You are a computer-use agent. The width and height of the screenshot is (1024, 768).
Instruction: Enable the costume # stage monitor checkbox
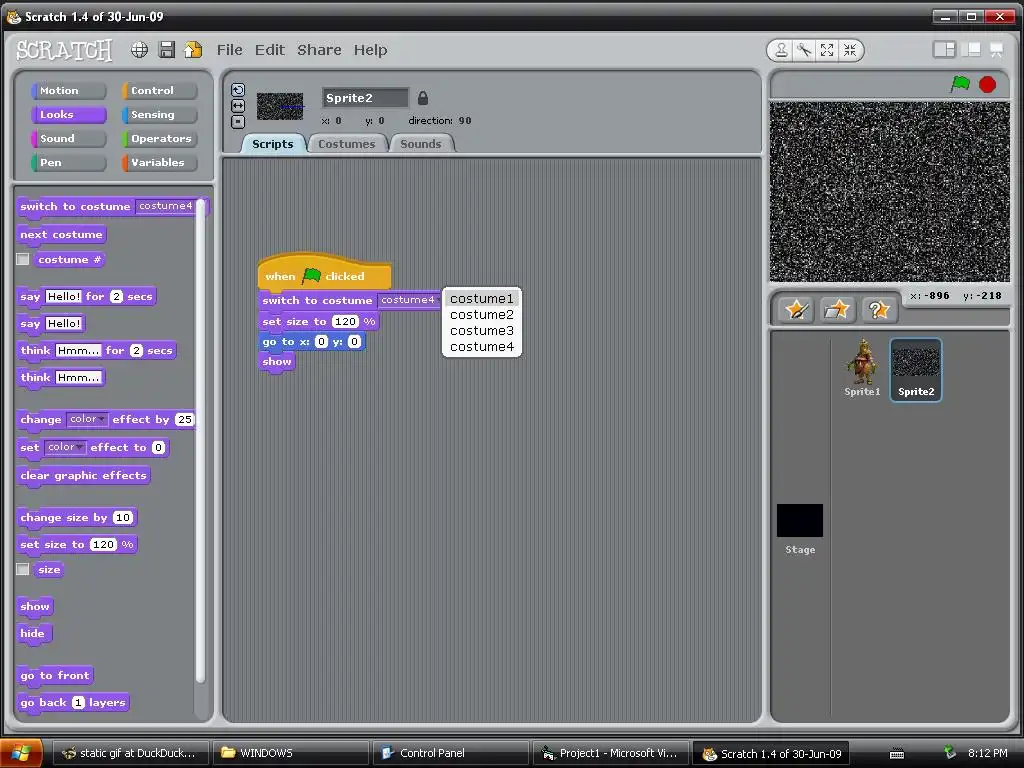click(x=23, y=259)
